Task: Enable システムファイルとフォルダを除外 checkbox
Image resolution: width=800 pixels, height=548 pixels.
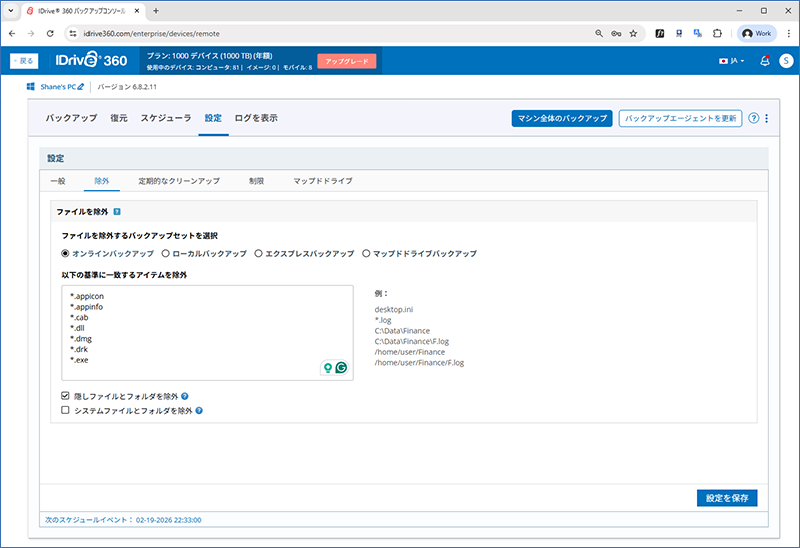Action: [66, 410]
